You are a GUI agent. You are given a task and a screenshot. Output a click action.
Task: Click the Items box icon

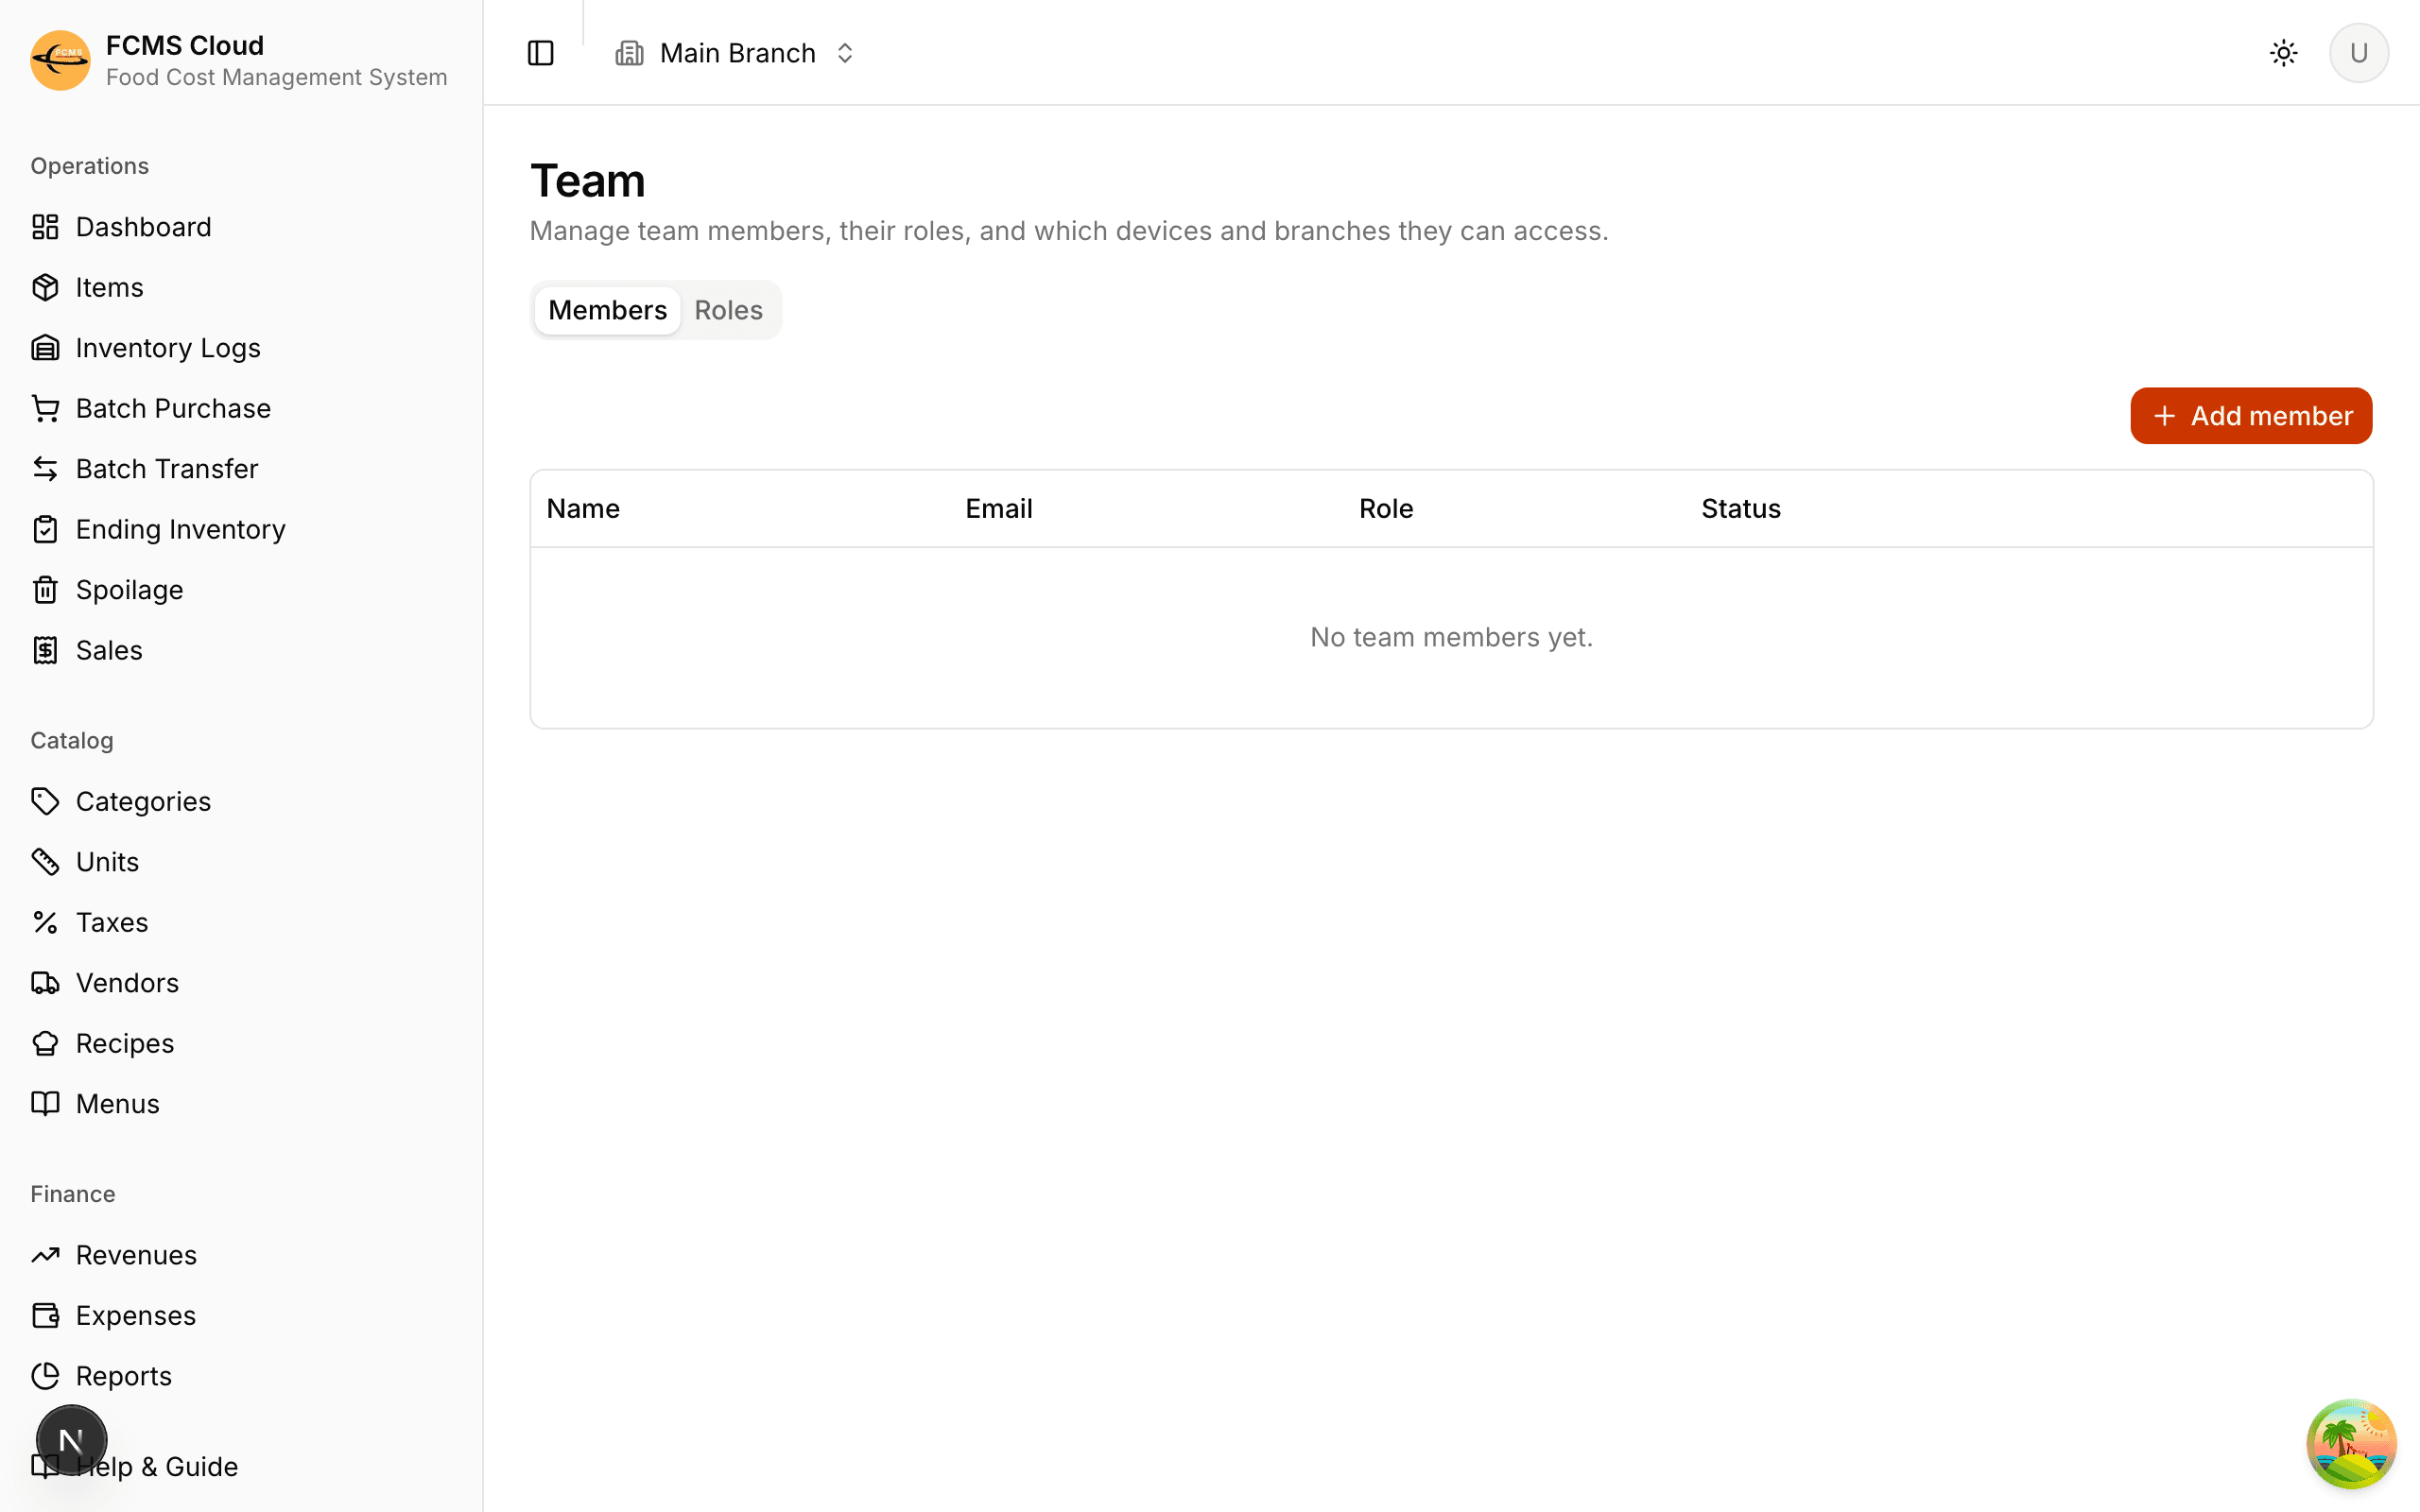pyautogui.click(x=45, y=287)
